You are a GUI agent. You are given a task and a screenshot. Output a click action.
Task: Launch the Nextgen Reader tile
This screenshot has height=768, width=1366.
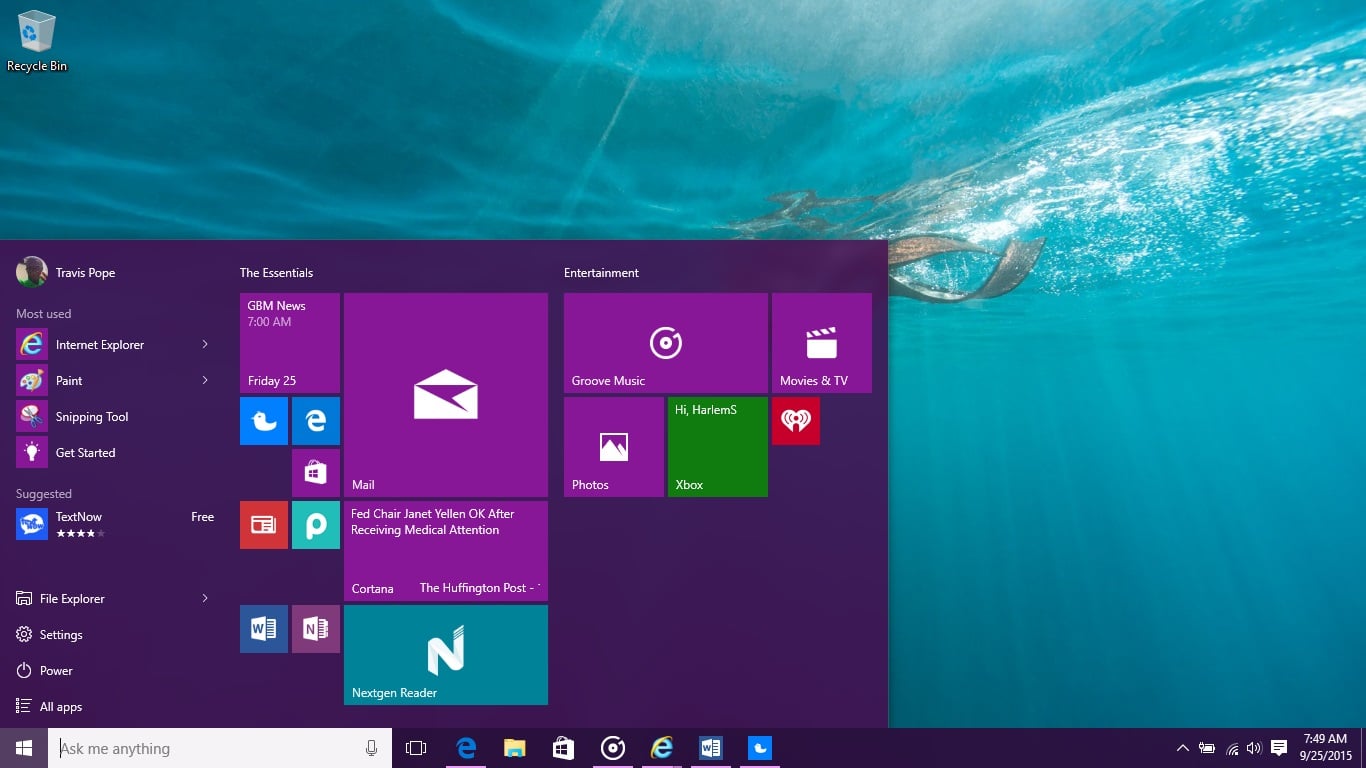[x=445, y=655]
